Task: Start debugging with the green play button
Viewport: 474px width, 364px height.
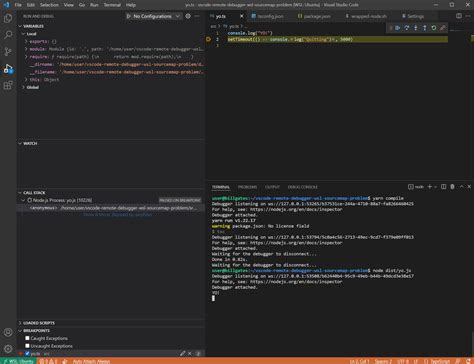Action: (x=129, y=16)
